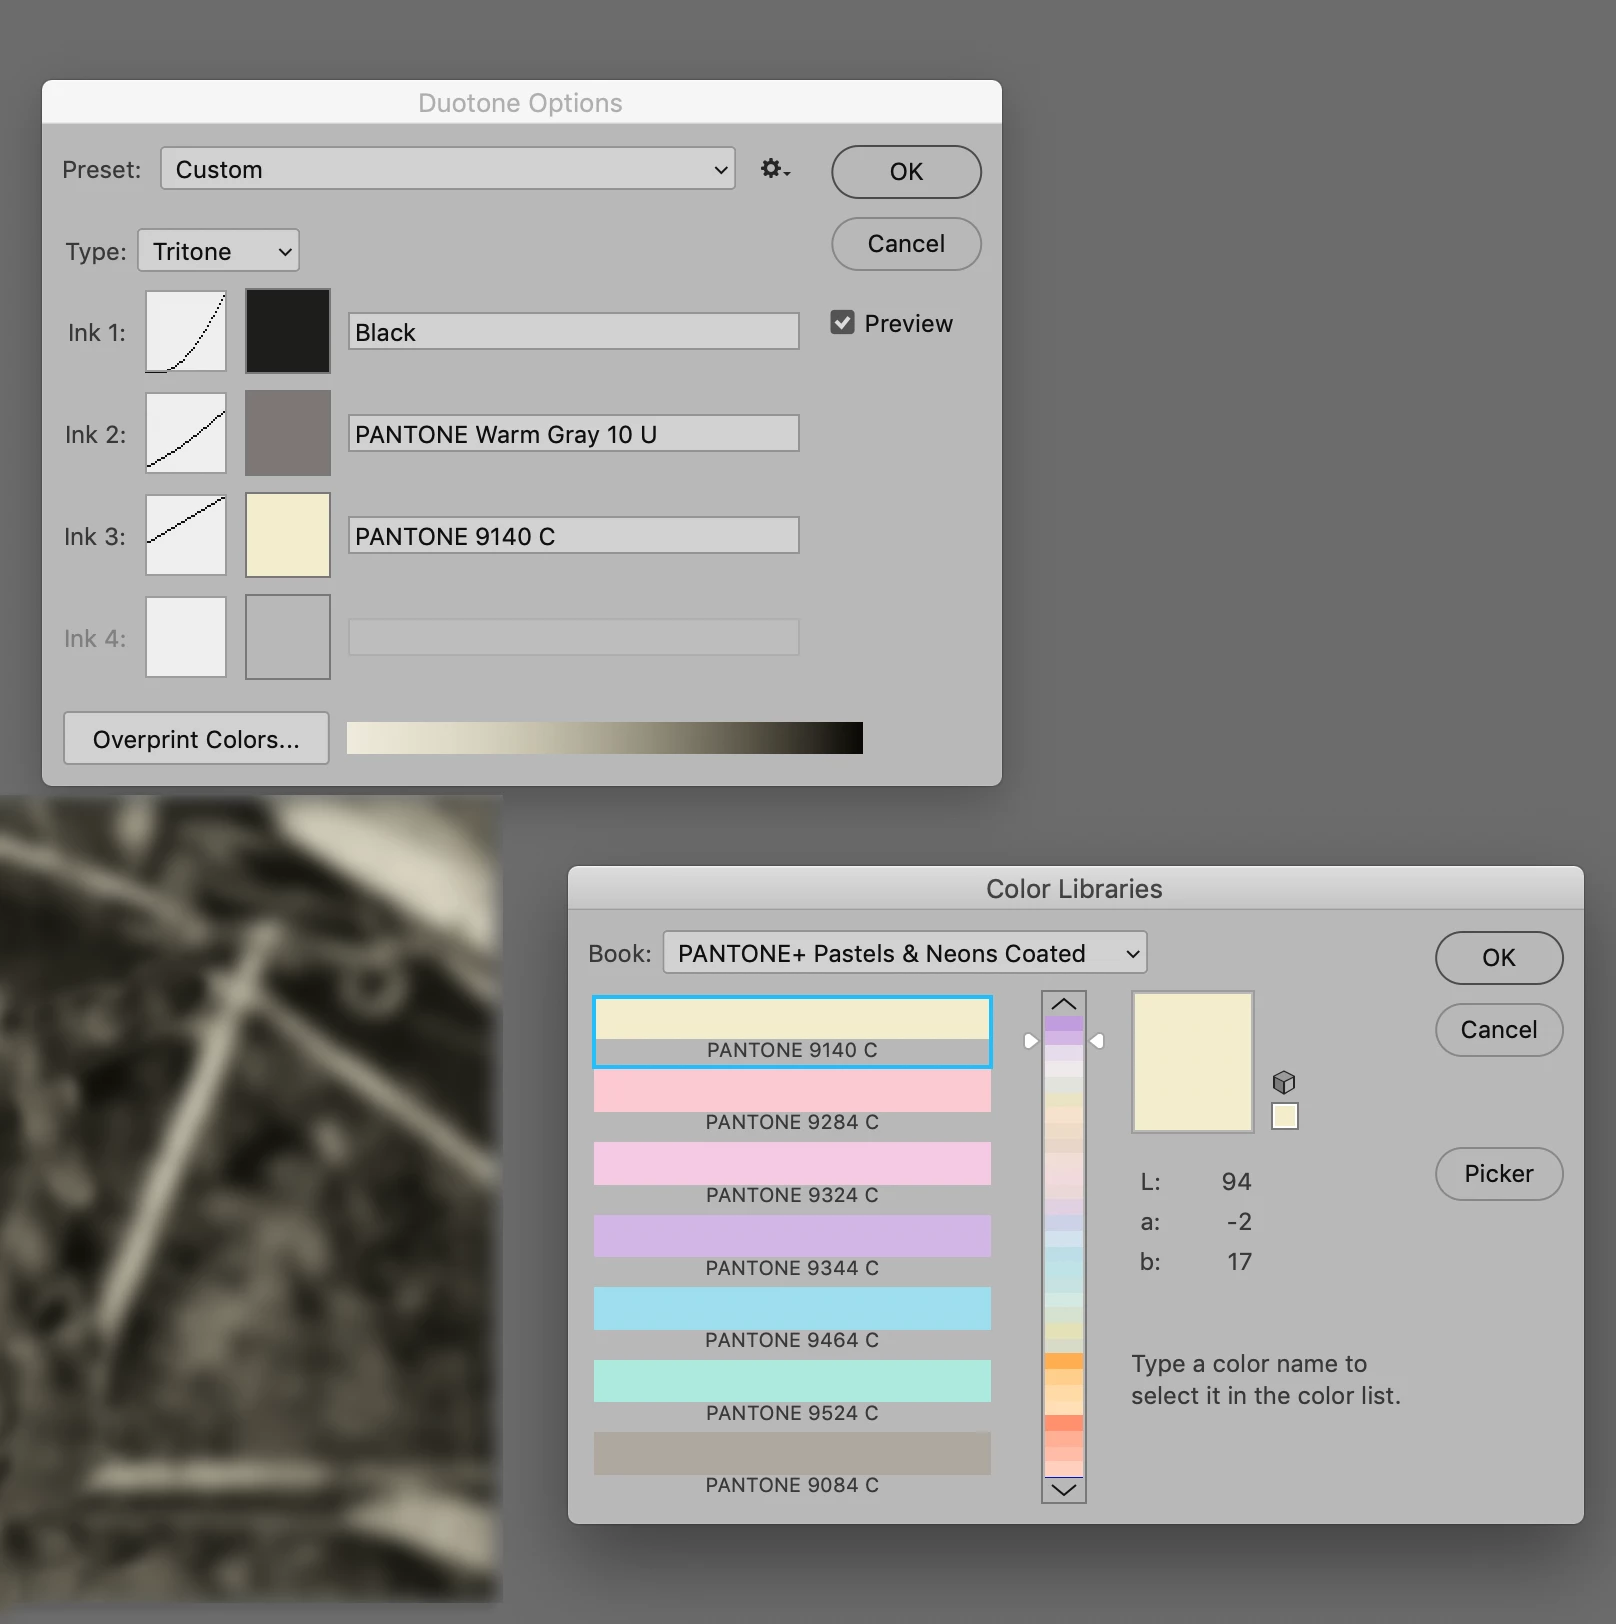Select PANTONE 9084 C in the color list
The image size is (1616, 1624).
(x=792, y=1465)
